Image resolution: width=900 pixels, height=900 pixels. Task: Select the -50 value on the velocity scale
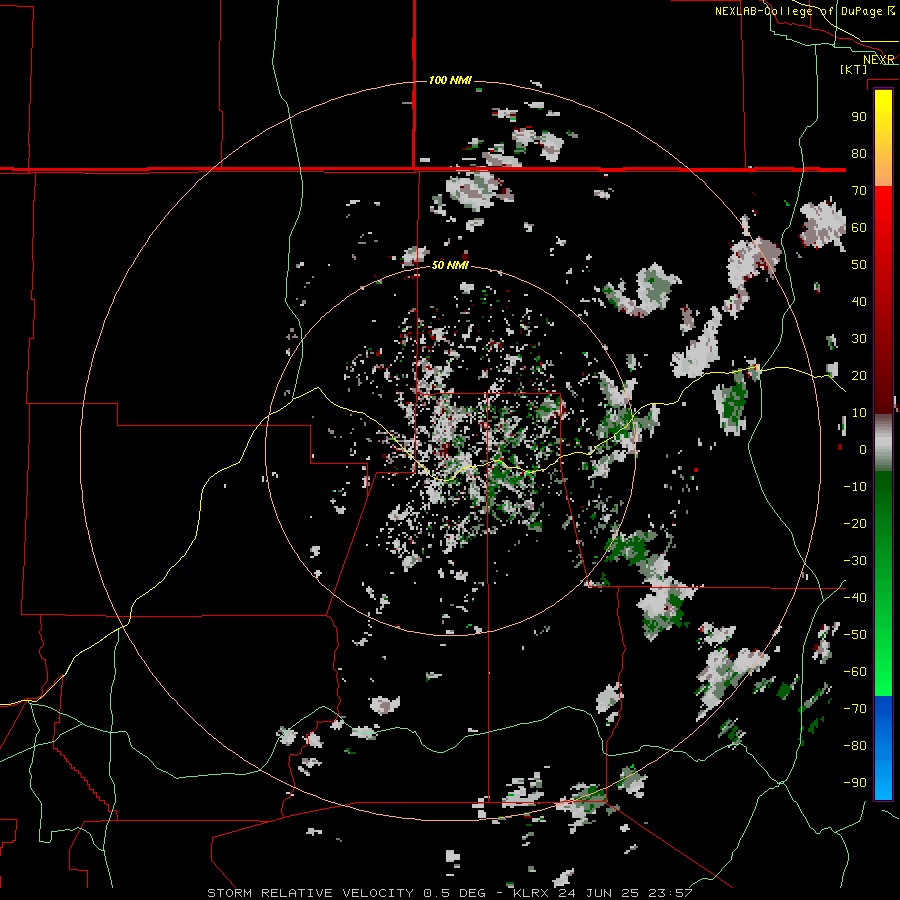point(855,635)
